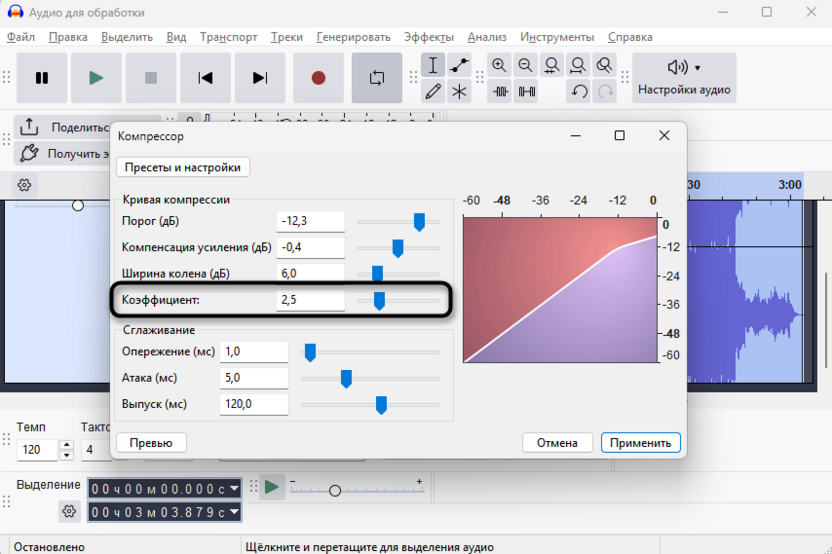Toggle the Multi-tool asterisk button

click(x=459, y=92)
